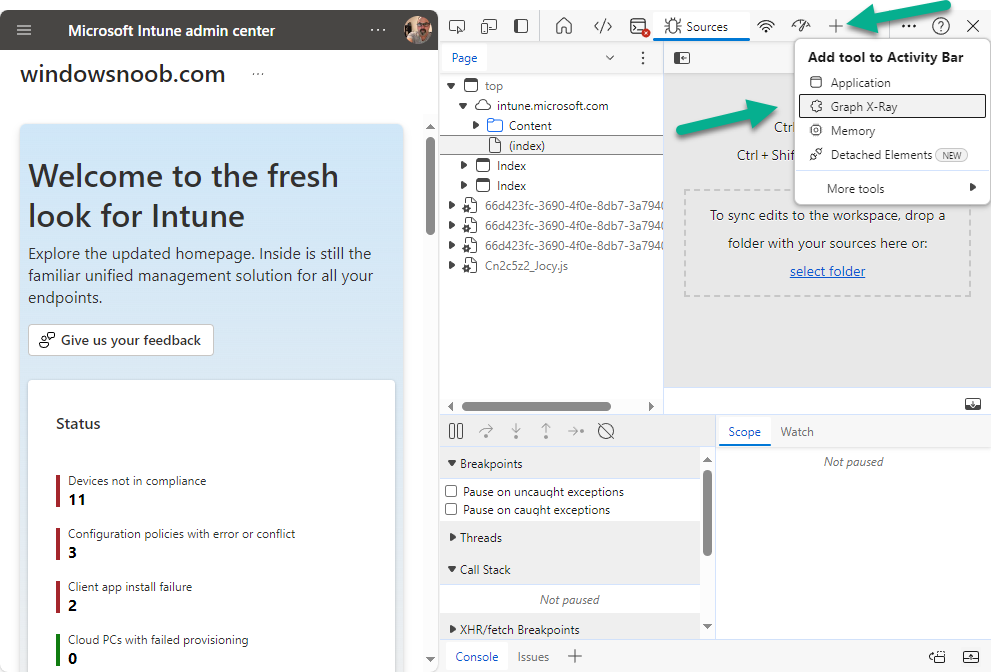Add the Memory tool
This screenshot has height=672, width=991.
click(892, 131)
